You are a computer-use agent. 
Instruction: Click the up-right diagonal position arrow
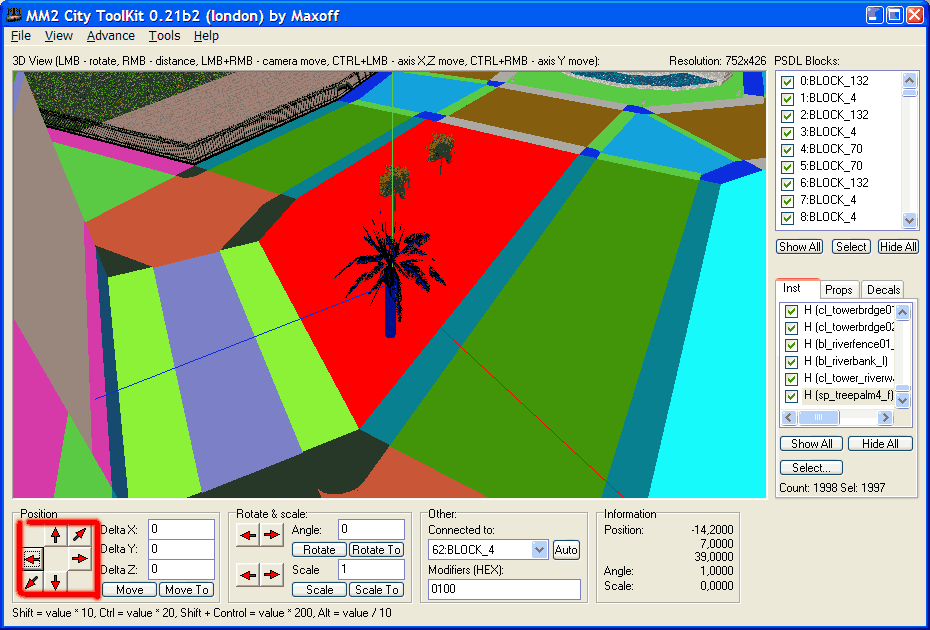[80, 534]
